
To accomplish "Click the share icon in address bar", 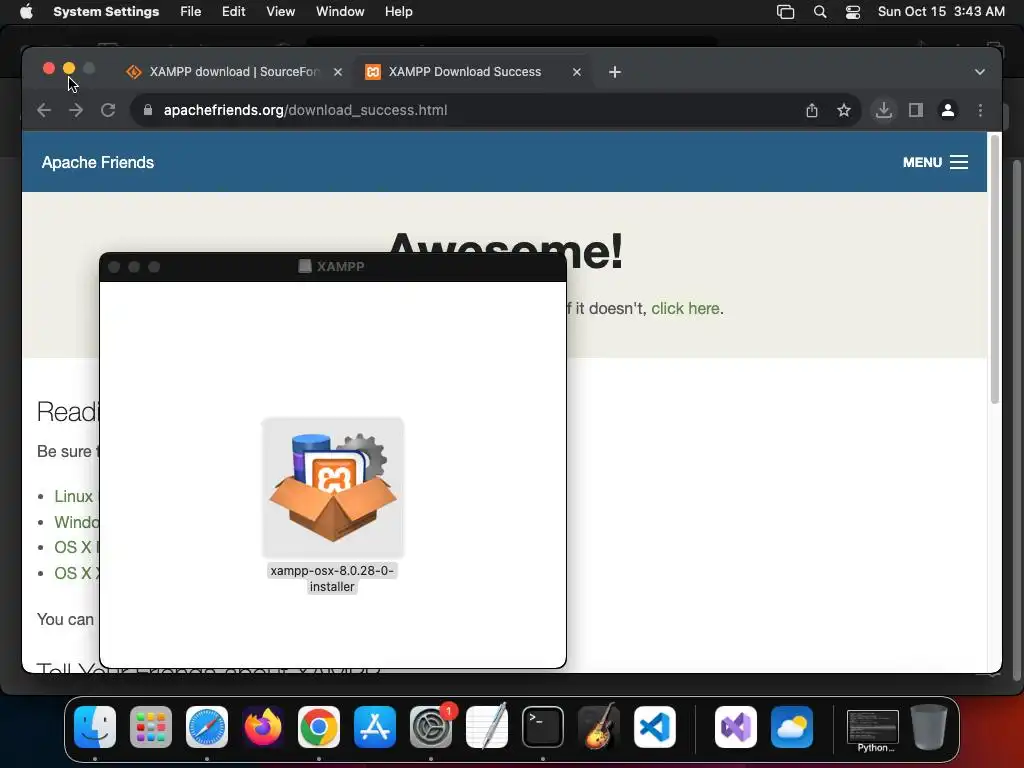I will (x=812, y=110).
